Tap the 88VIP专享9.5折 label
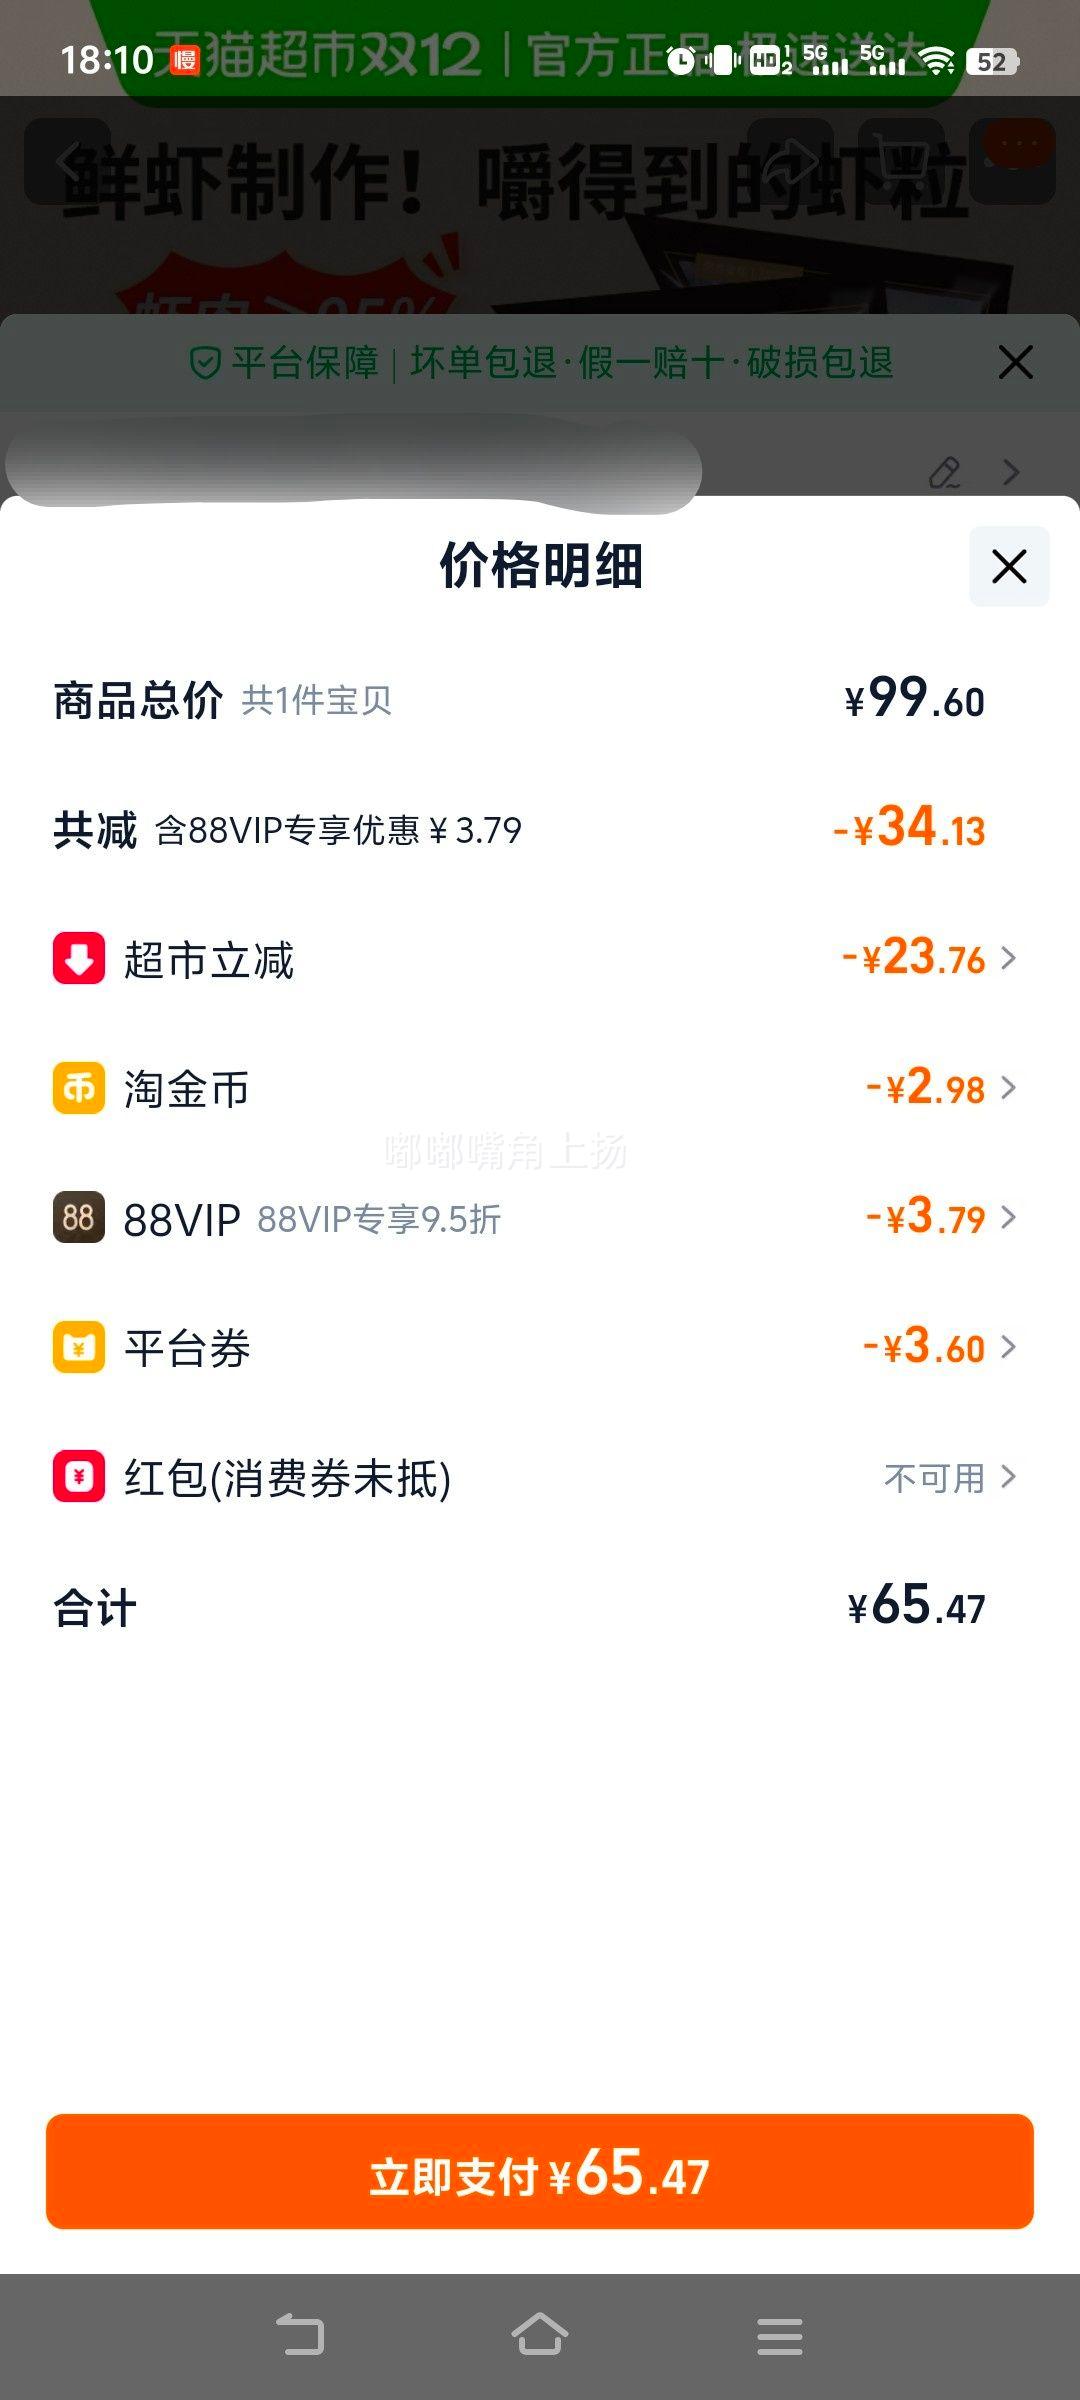This screenshot has height=2400, width=1080. tap(379, 1219)
